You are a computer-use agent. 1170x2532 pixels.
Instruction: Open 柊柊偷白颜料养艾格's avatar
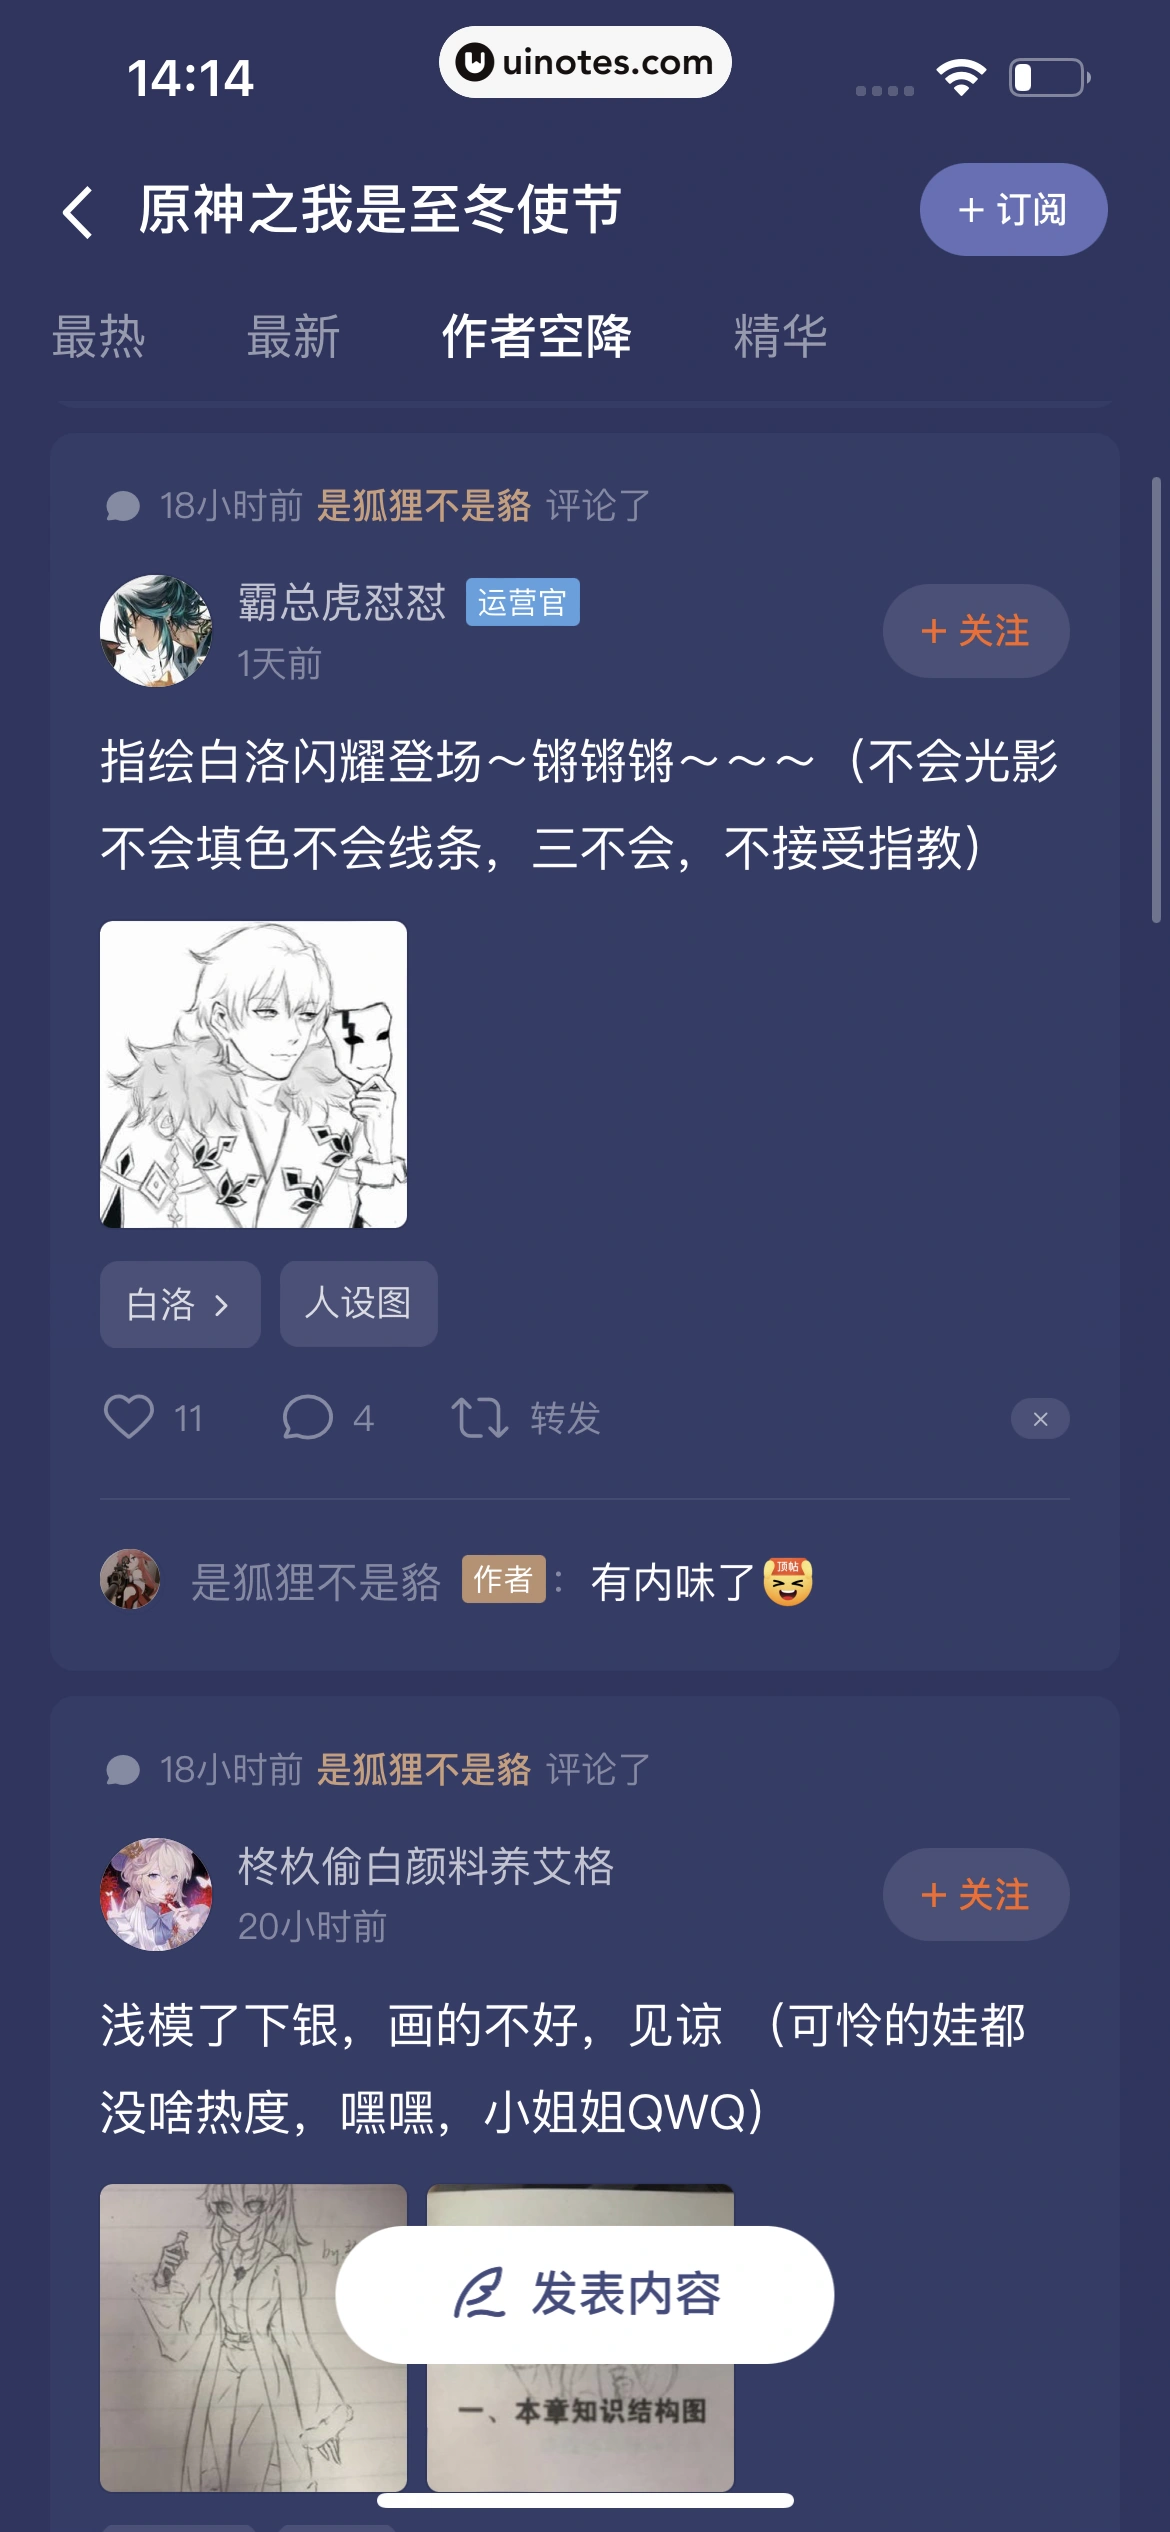point(156,1894)
